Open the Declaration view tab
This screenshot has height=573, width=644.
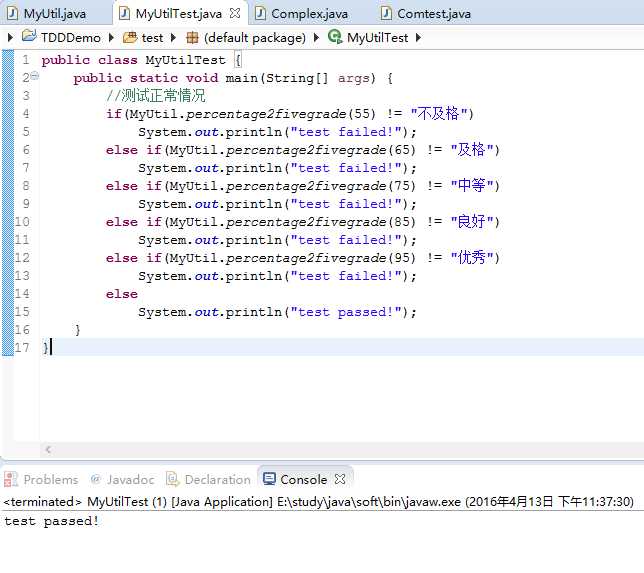tap(217, 479)
